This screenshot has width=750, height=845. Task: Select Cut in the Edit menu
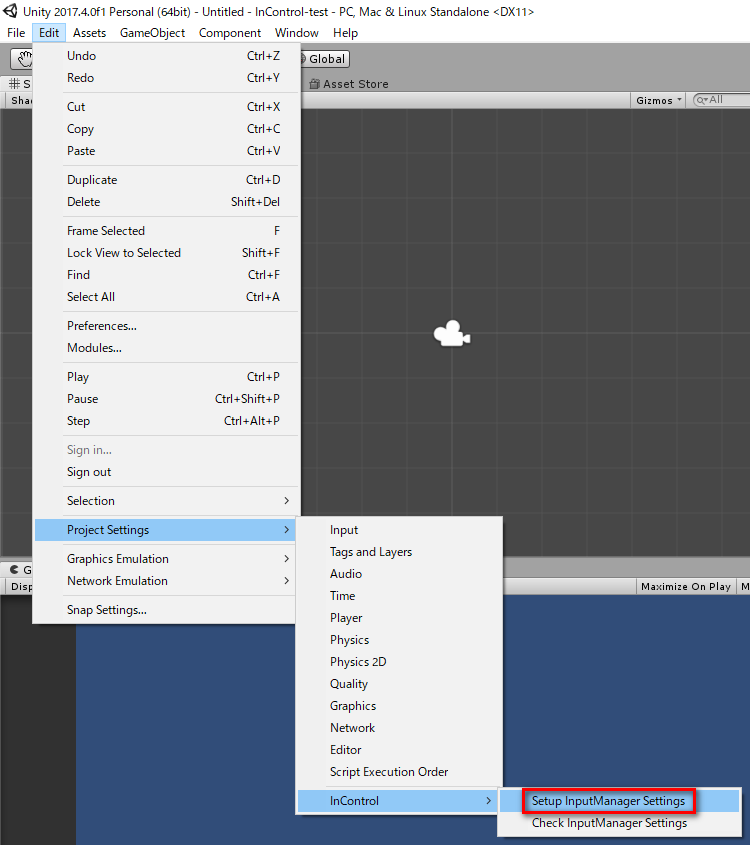coord(165,107)
